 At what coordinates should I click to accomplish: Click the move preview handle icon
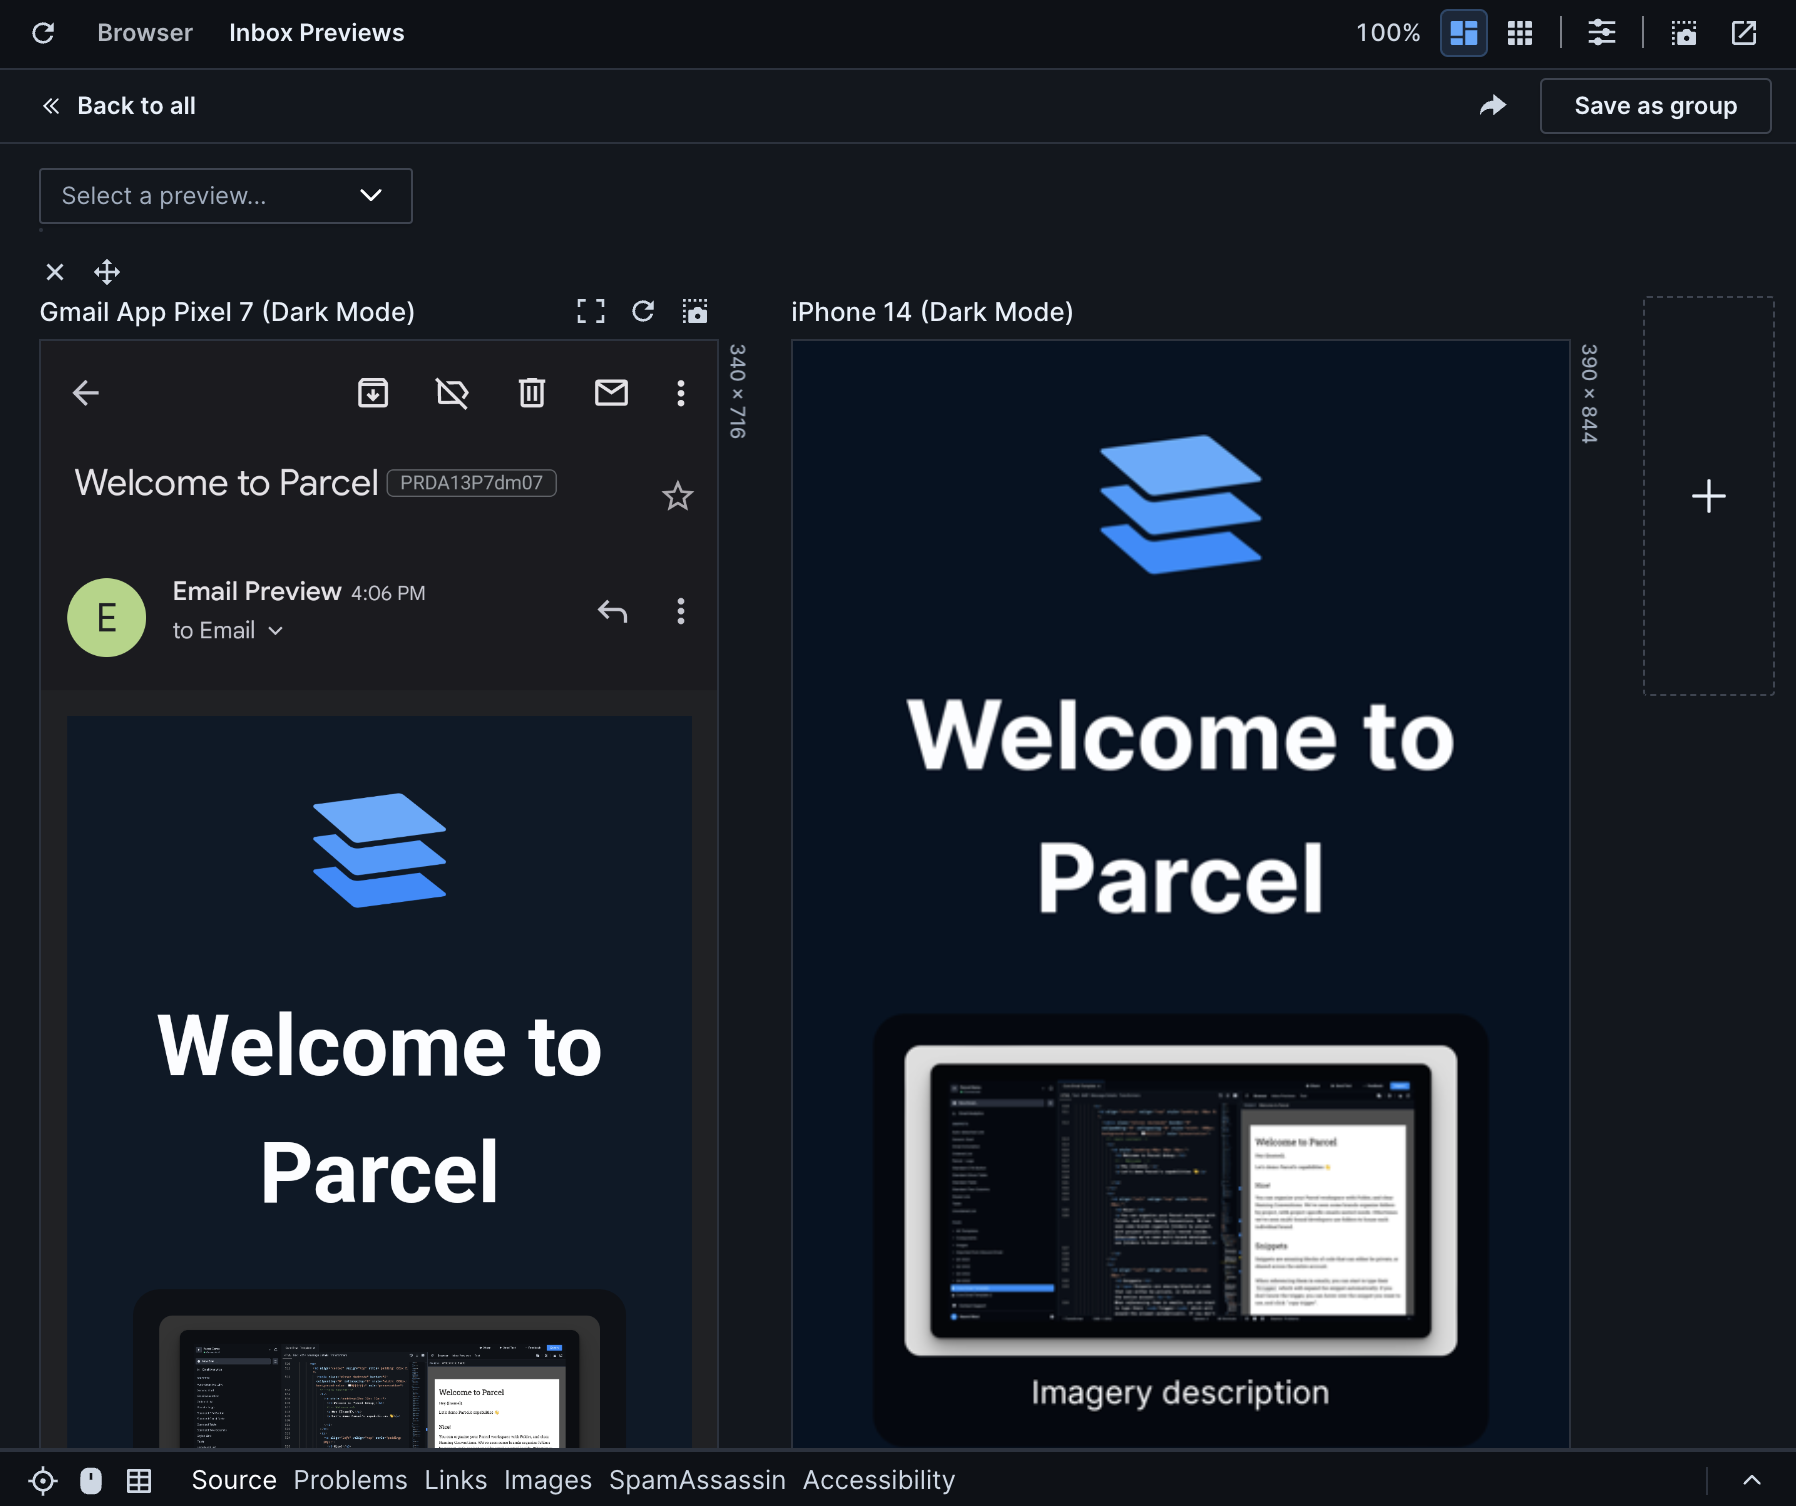click(x=107, y=272)
